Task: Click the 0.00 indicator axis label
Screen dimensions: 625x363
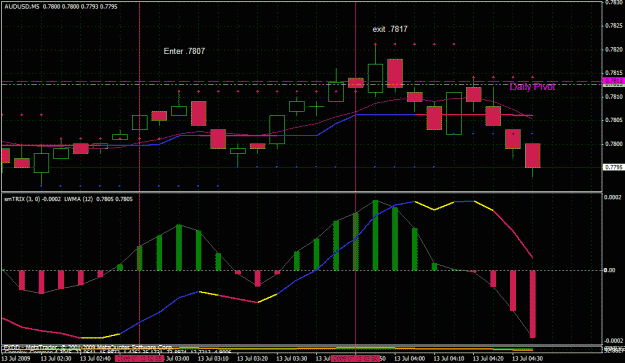Action: (610, 270)
